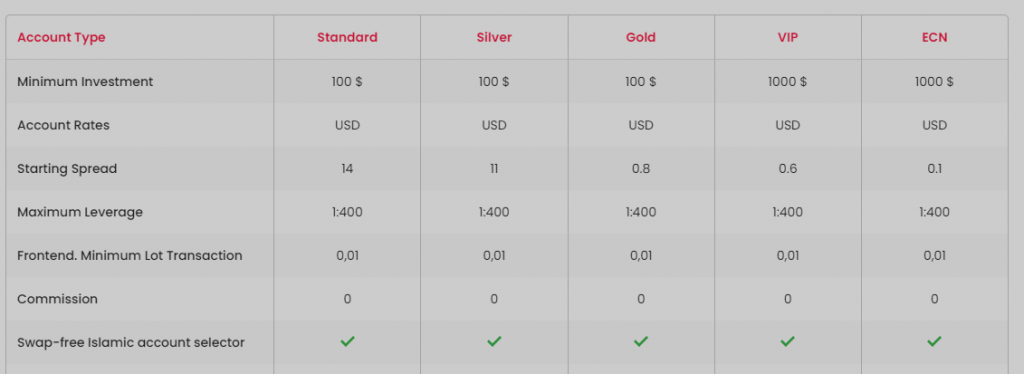Click the Maximum Leverage row label
This screenshot has width=1024, height=374.
(80, 212)
